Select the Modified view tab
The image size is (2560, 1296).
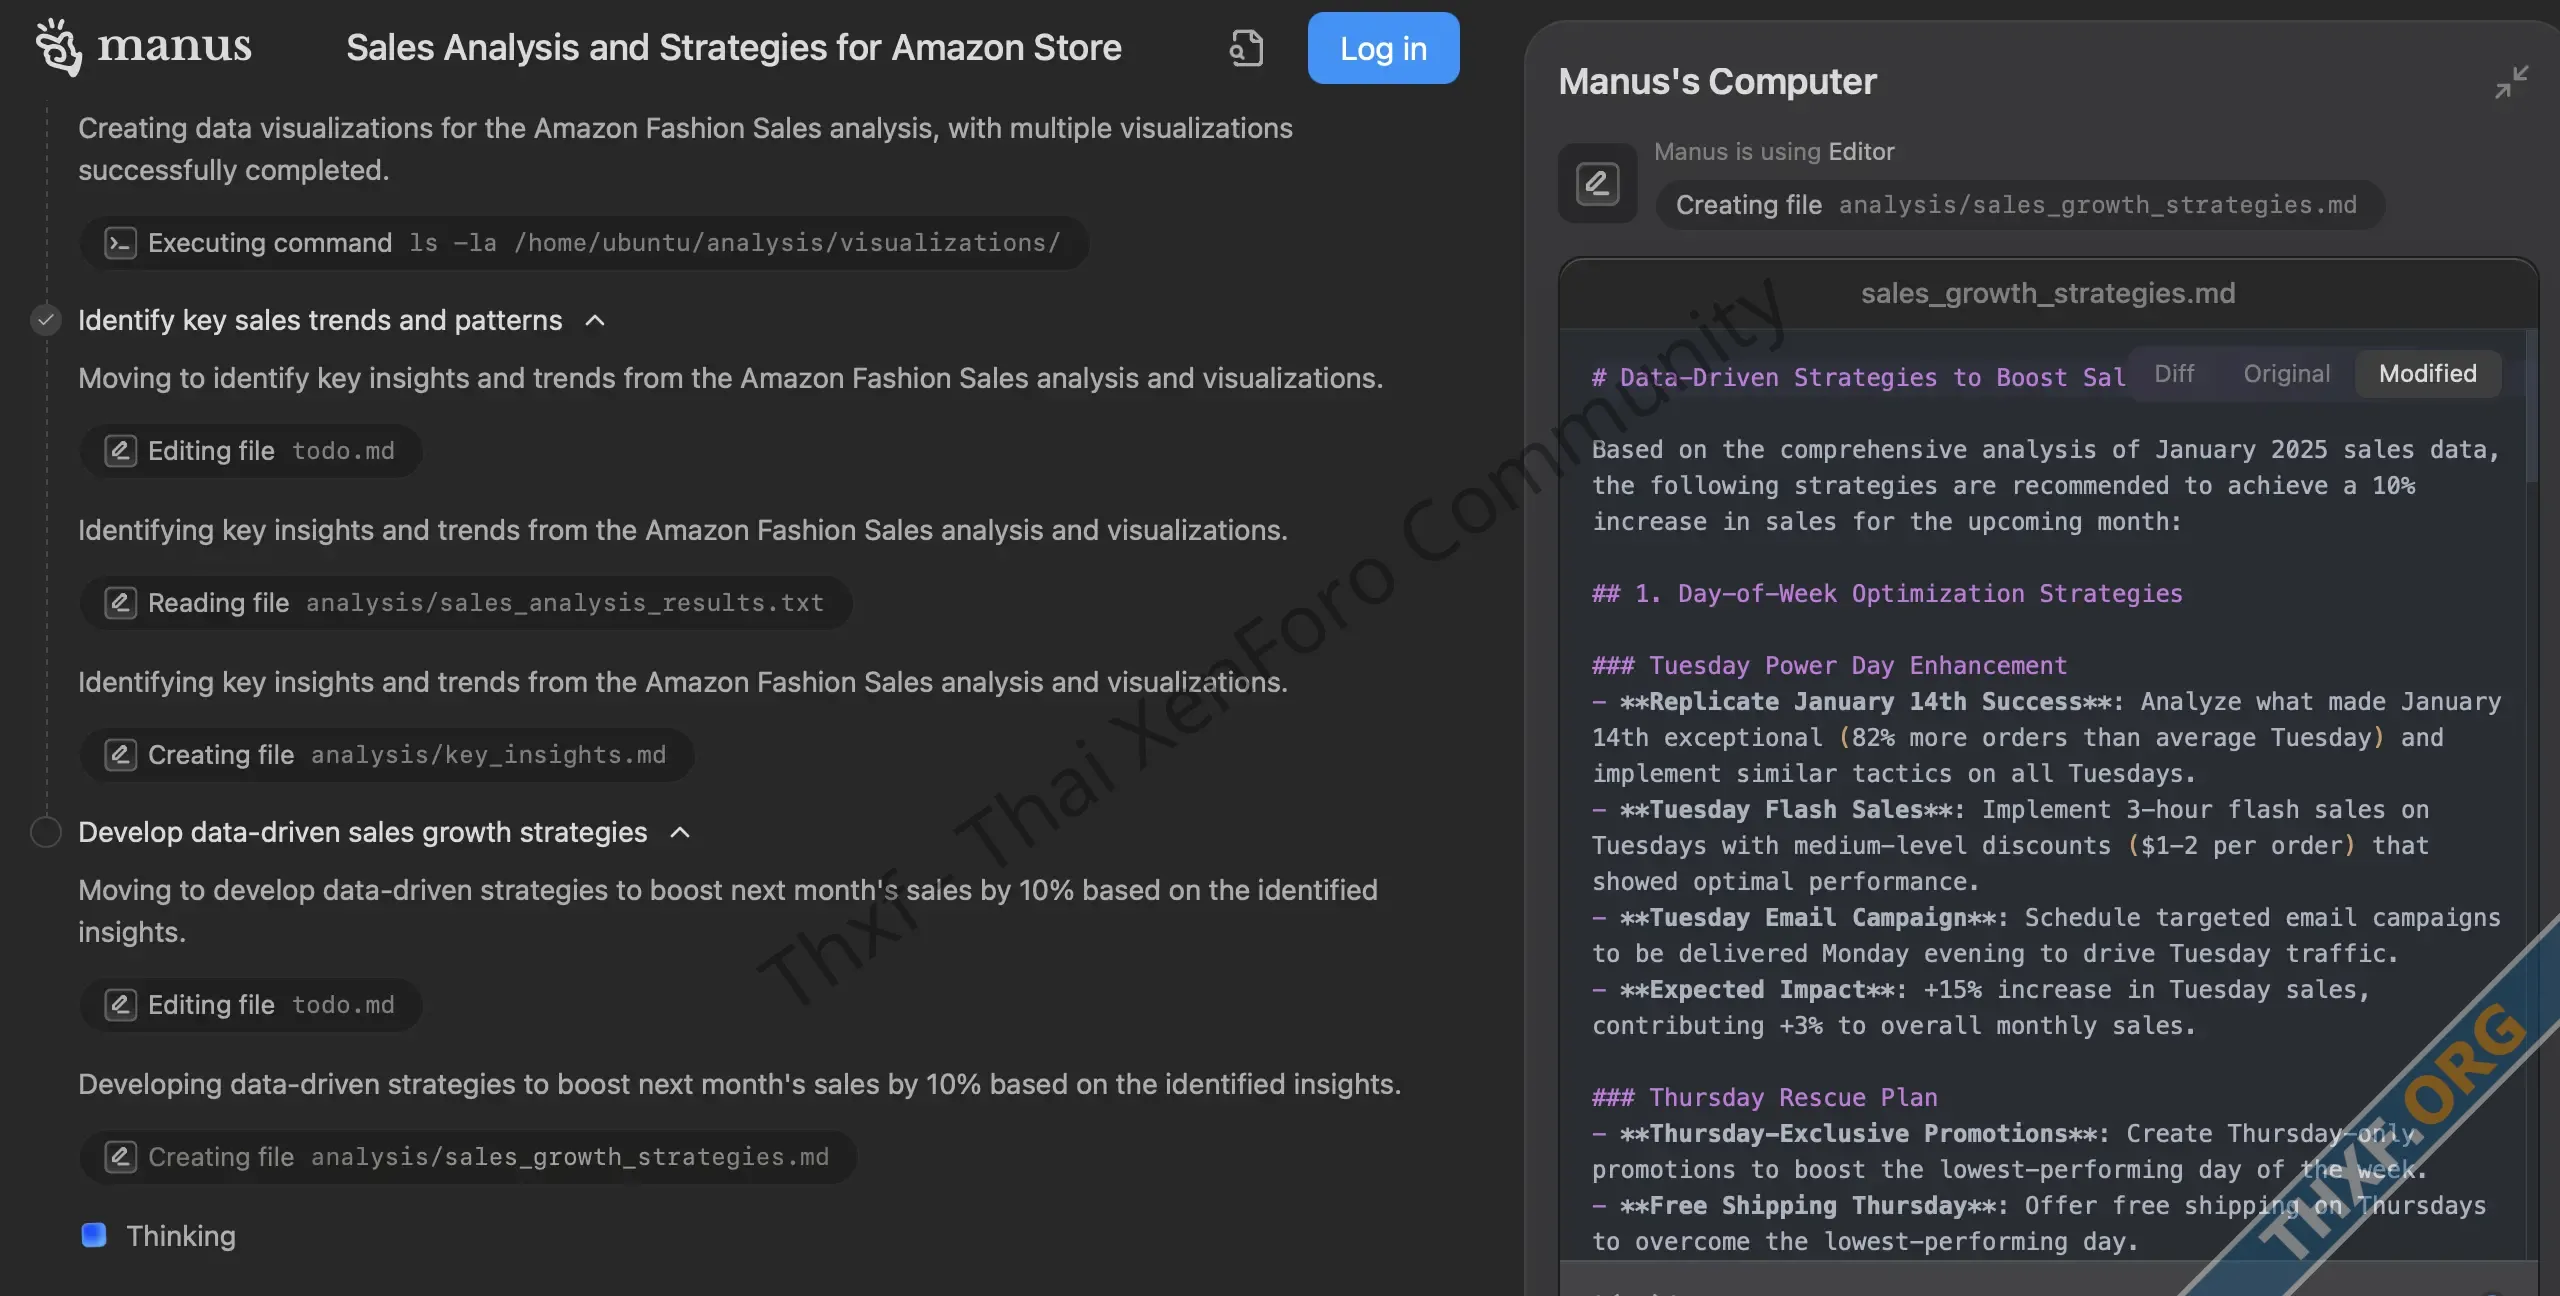(x=2428, y=374)
